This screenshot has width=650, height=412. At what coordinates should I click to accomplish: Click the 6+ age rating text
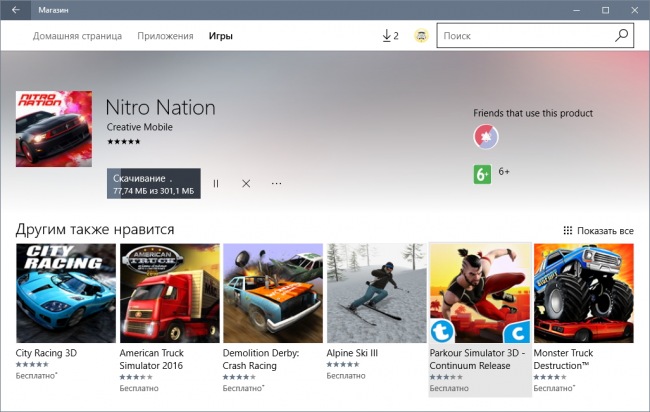pos(504,172)
